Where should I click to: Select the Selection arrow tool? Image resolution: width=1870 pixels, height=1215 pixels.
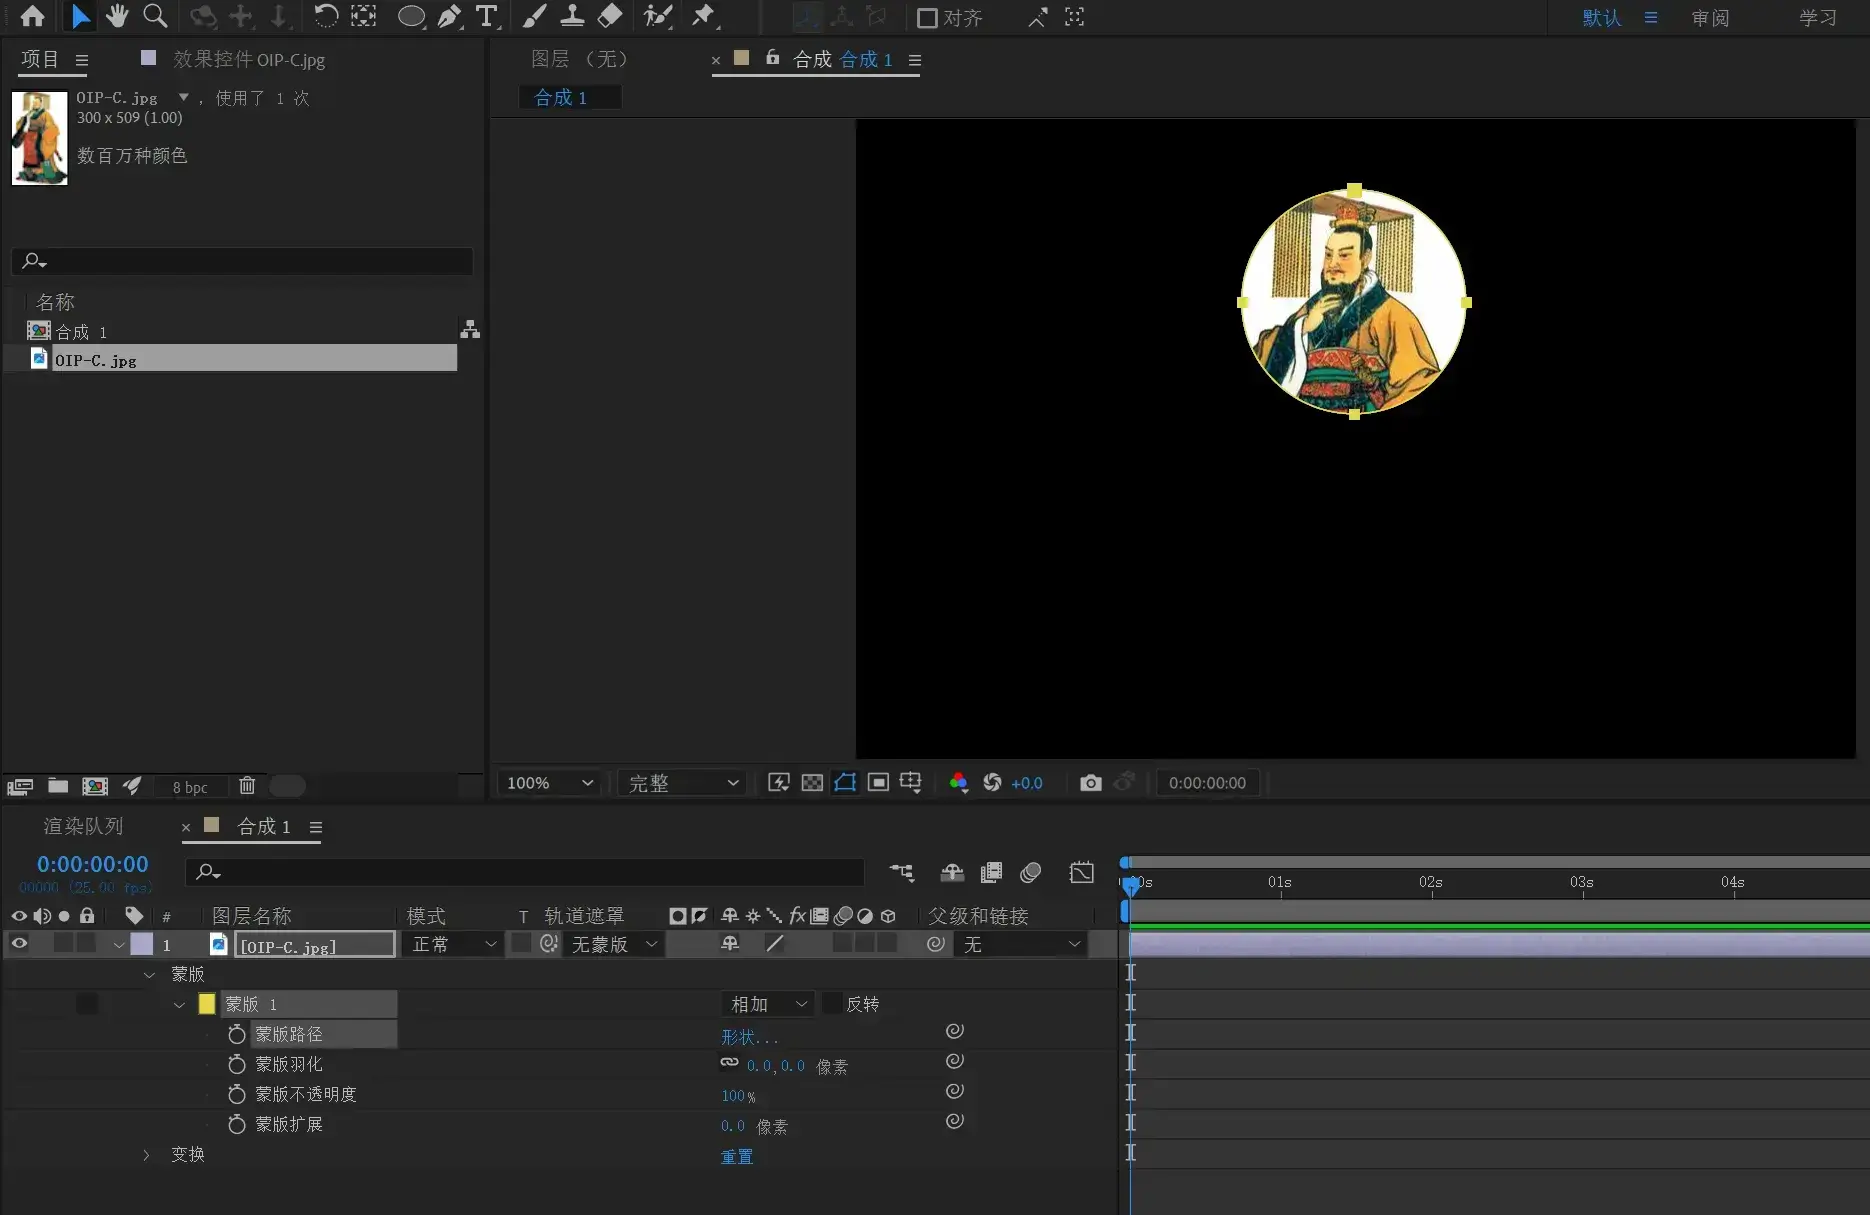coord(80,16)
